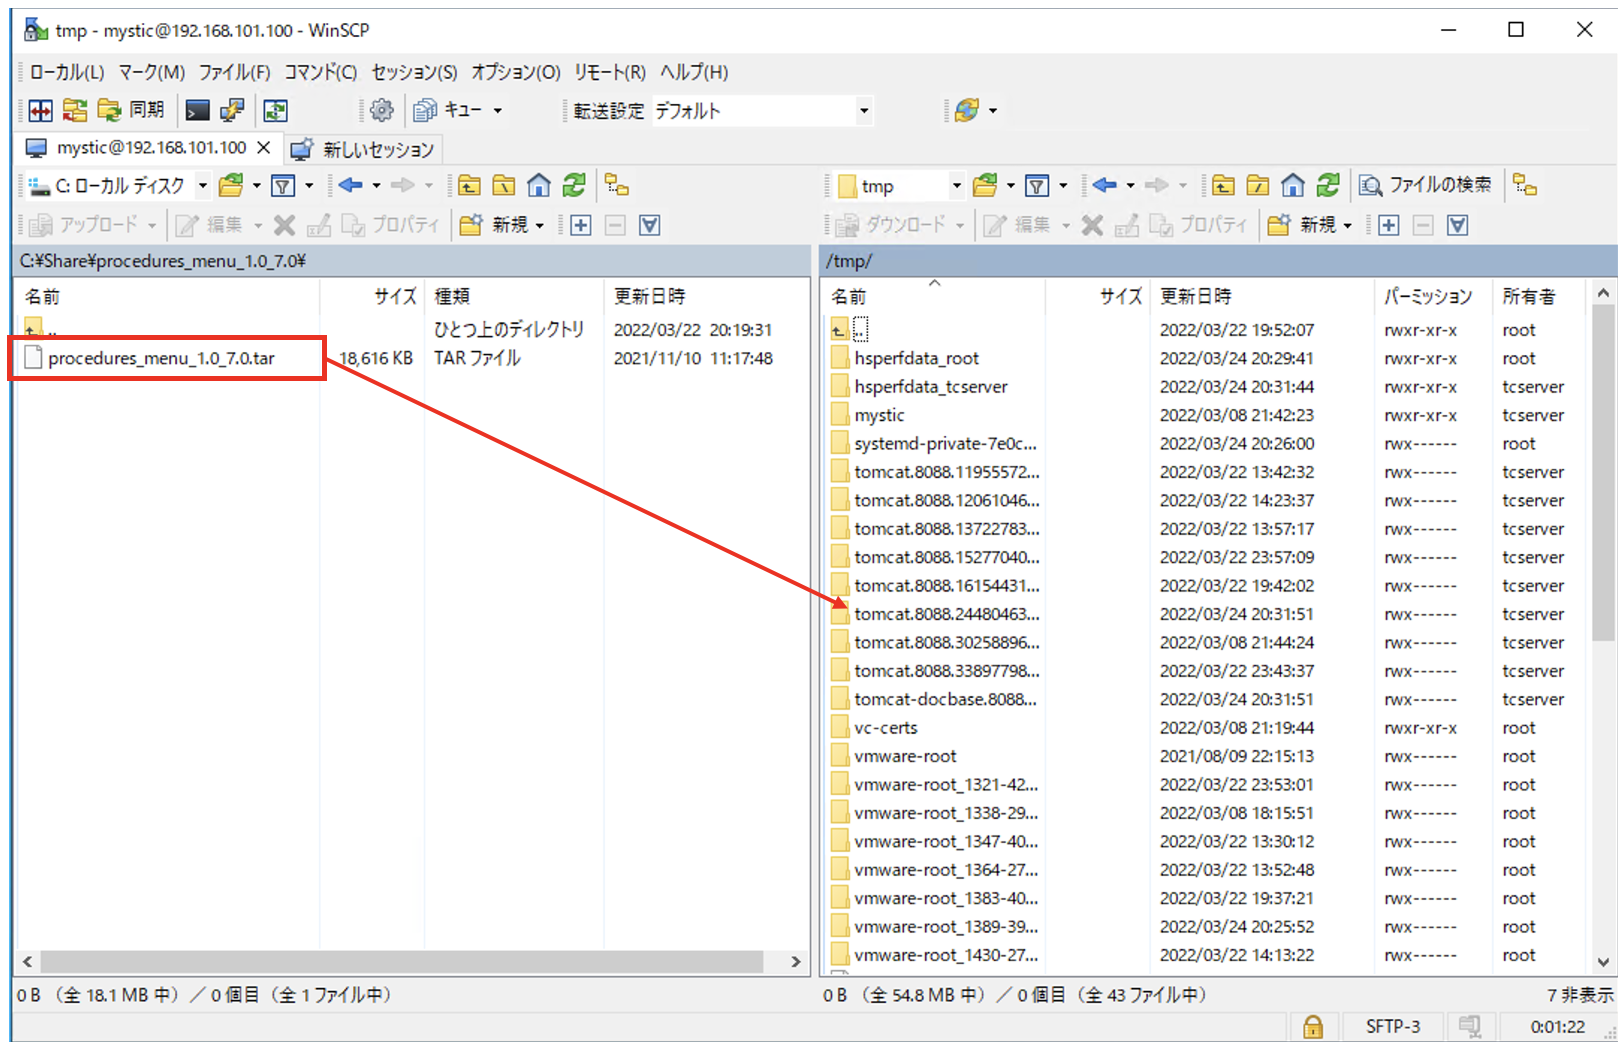
Task: Open the transfer settings デフォルト dropdown
Action: (x=864, y=111)
